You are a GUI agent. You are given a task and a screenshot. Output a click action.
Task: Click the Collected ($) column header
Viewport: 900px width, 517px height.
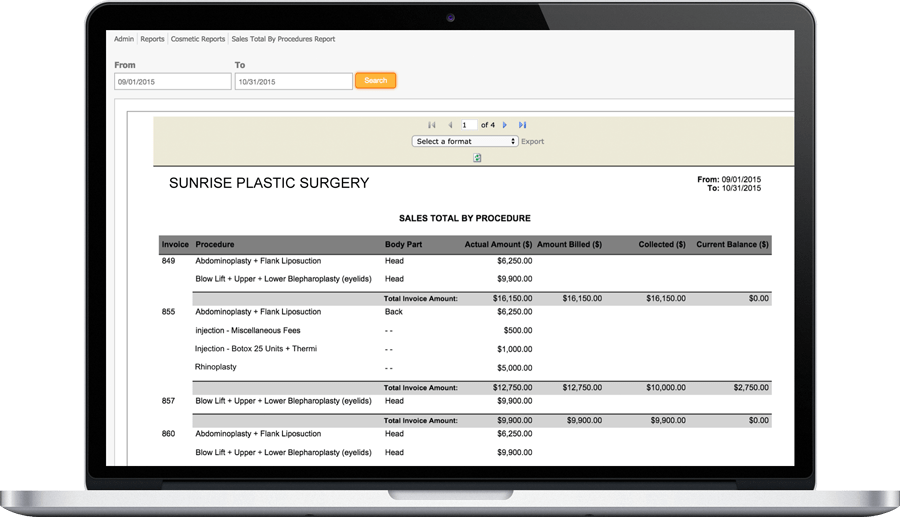pos(662,244)
